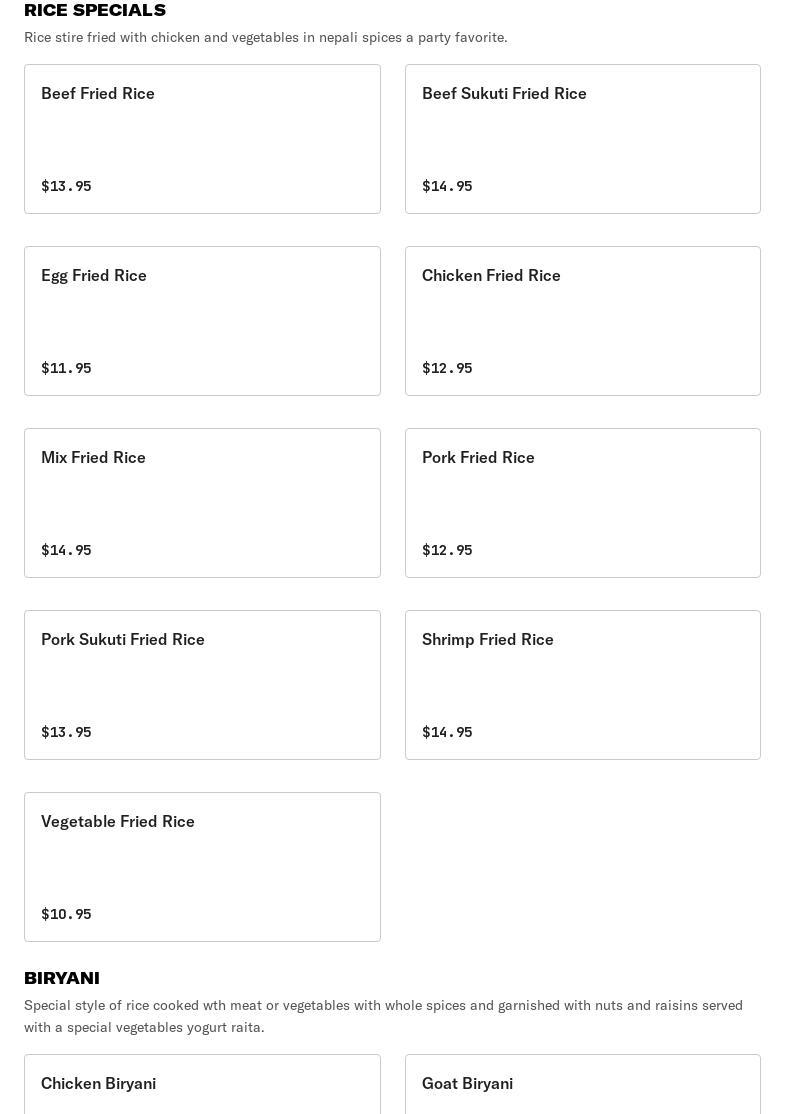Screen dimensions: 785x1114
Task: Click the Pork Fried Rice card
Action: coord(582,503)
